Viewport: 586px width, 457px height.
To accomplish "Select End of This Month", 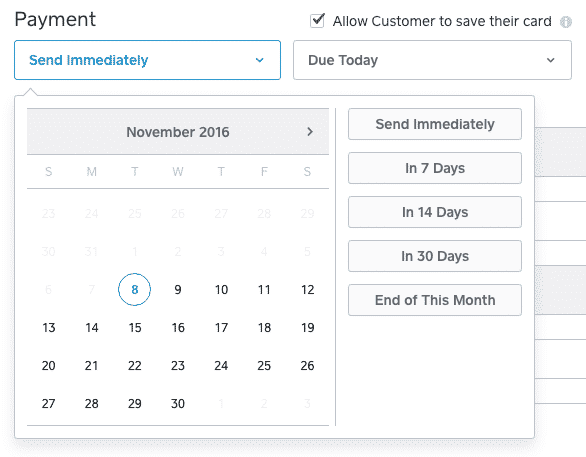I will [x=435, y=300].
